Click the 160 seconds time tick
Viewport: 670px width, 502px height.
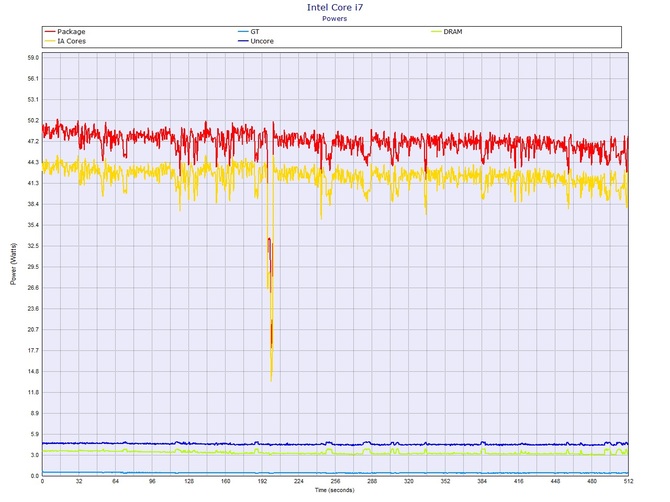(226, 481)
